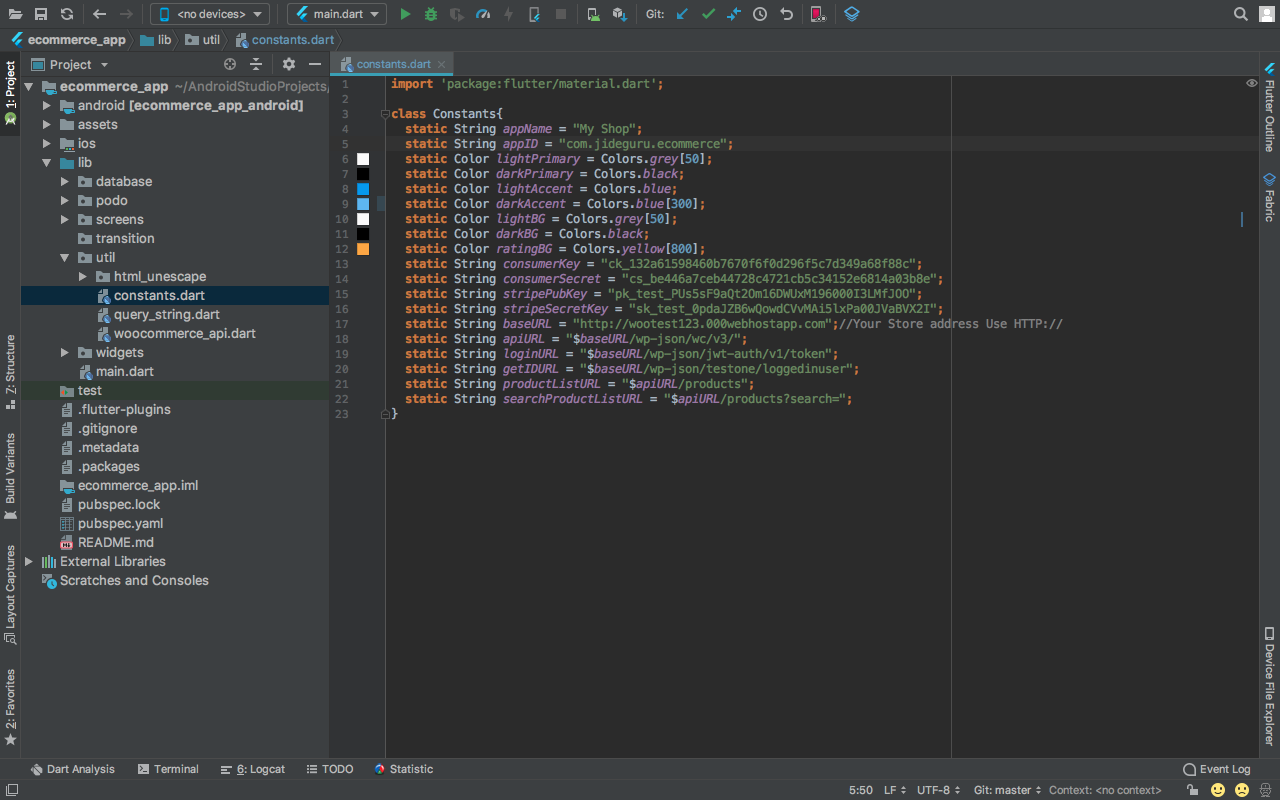Open the Dart Analysis tab
This screenshot has height=800, width=1280.
click(x=73, y=769)
